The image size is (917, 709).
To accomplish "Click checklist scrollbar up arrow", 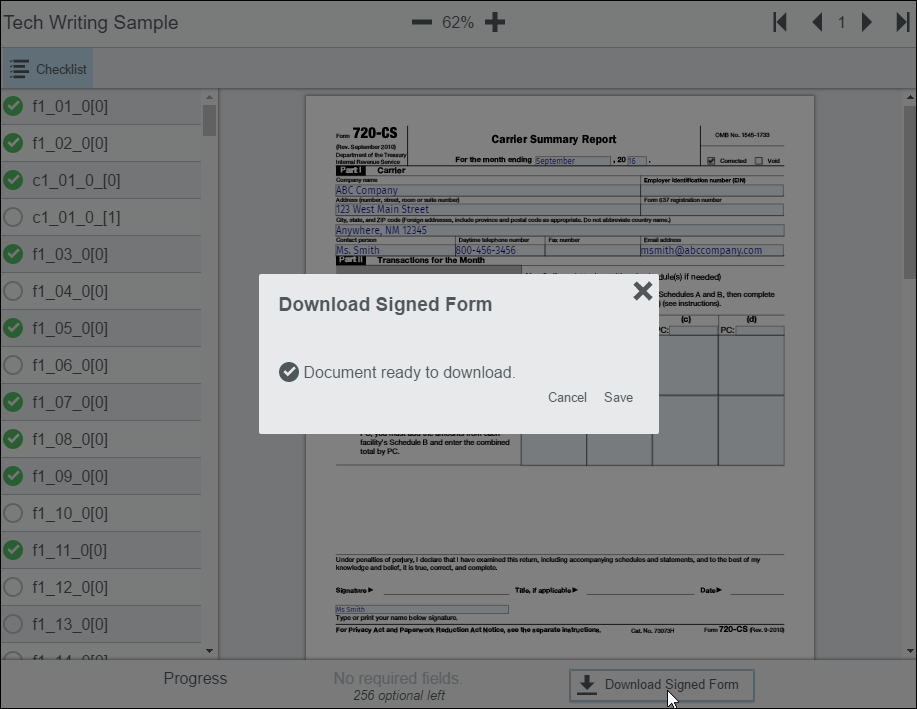I will coord(209,97).
